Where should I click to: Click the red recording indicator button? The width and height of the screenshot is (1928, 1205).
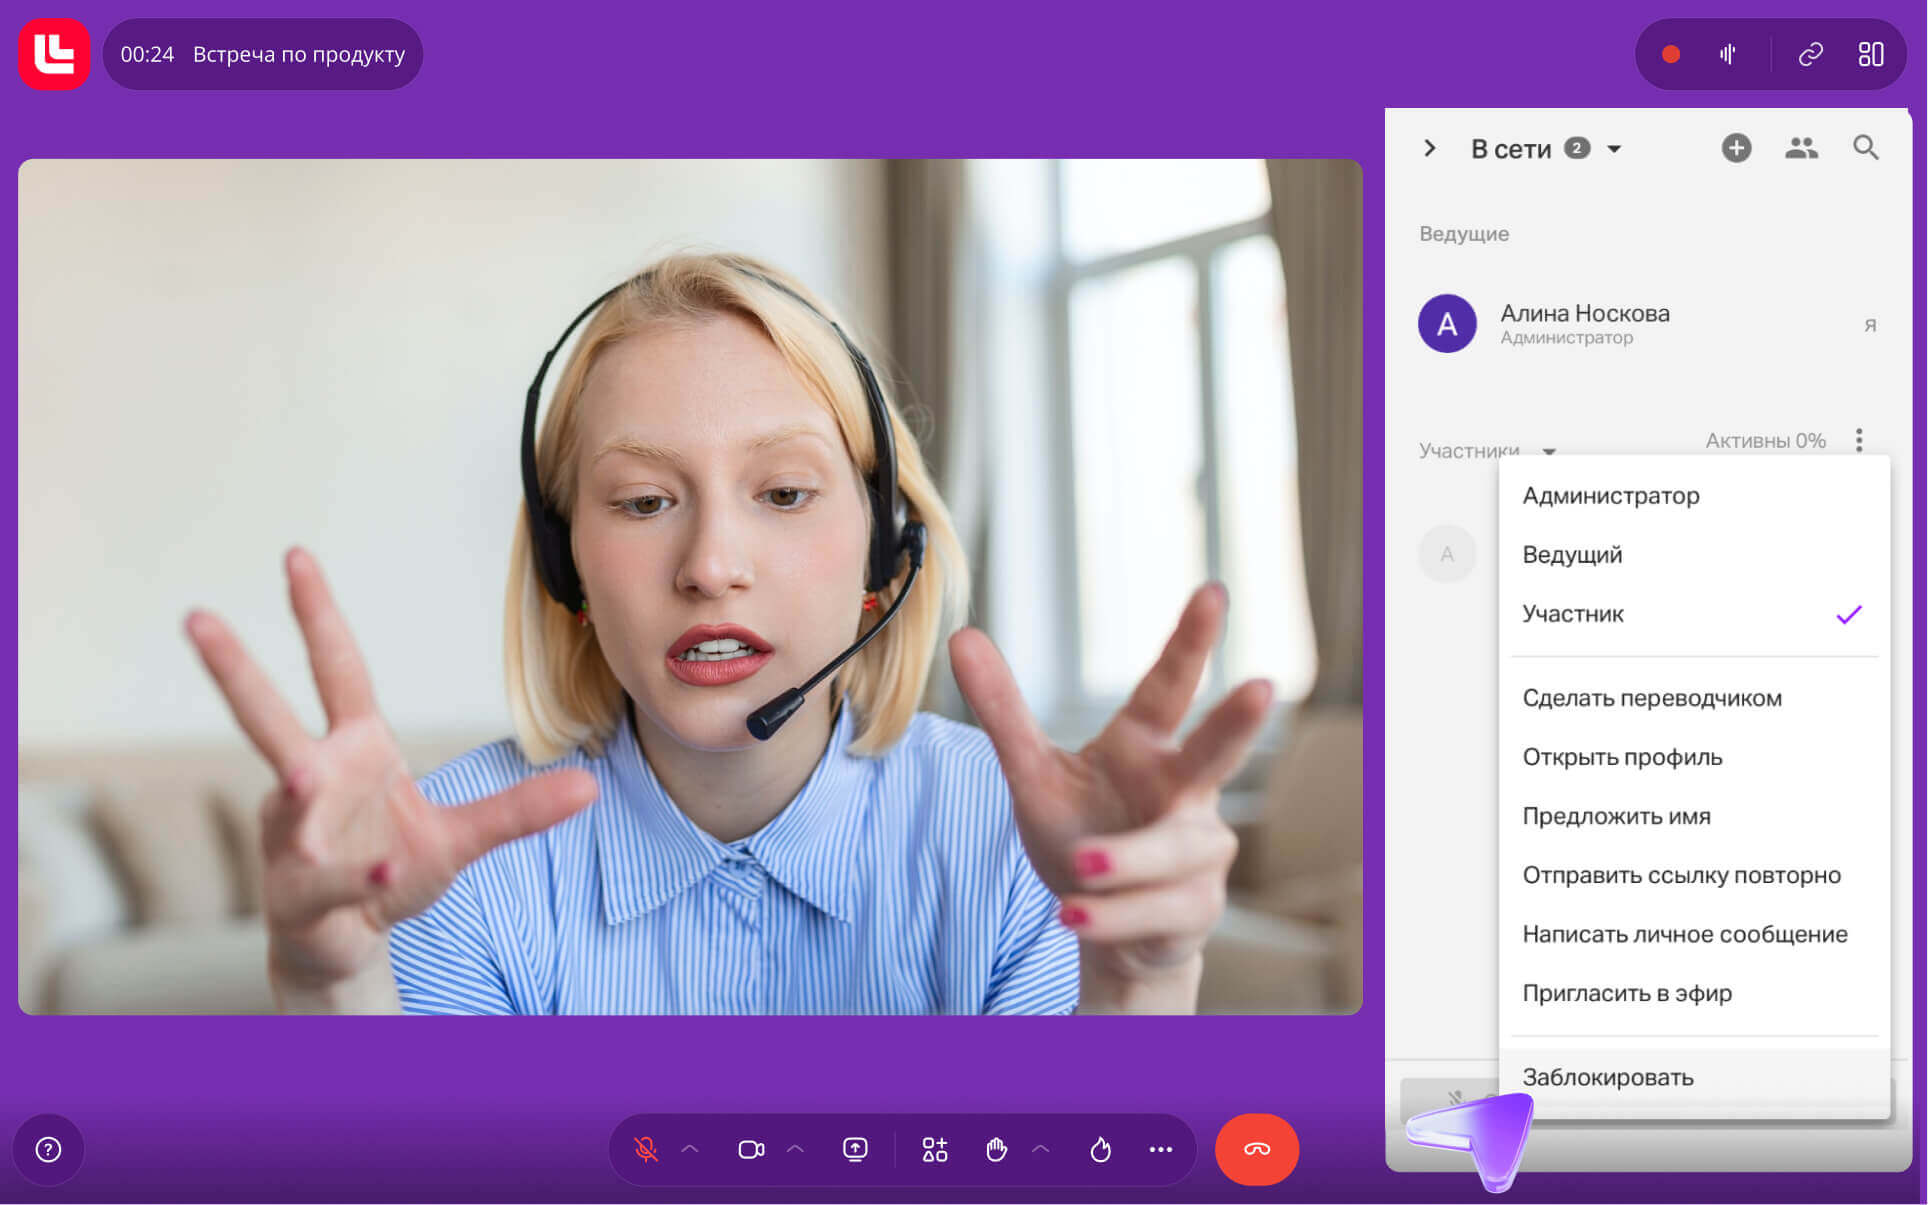pos(1670,55)
